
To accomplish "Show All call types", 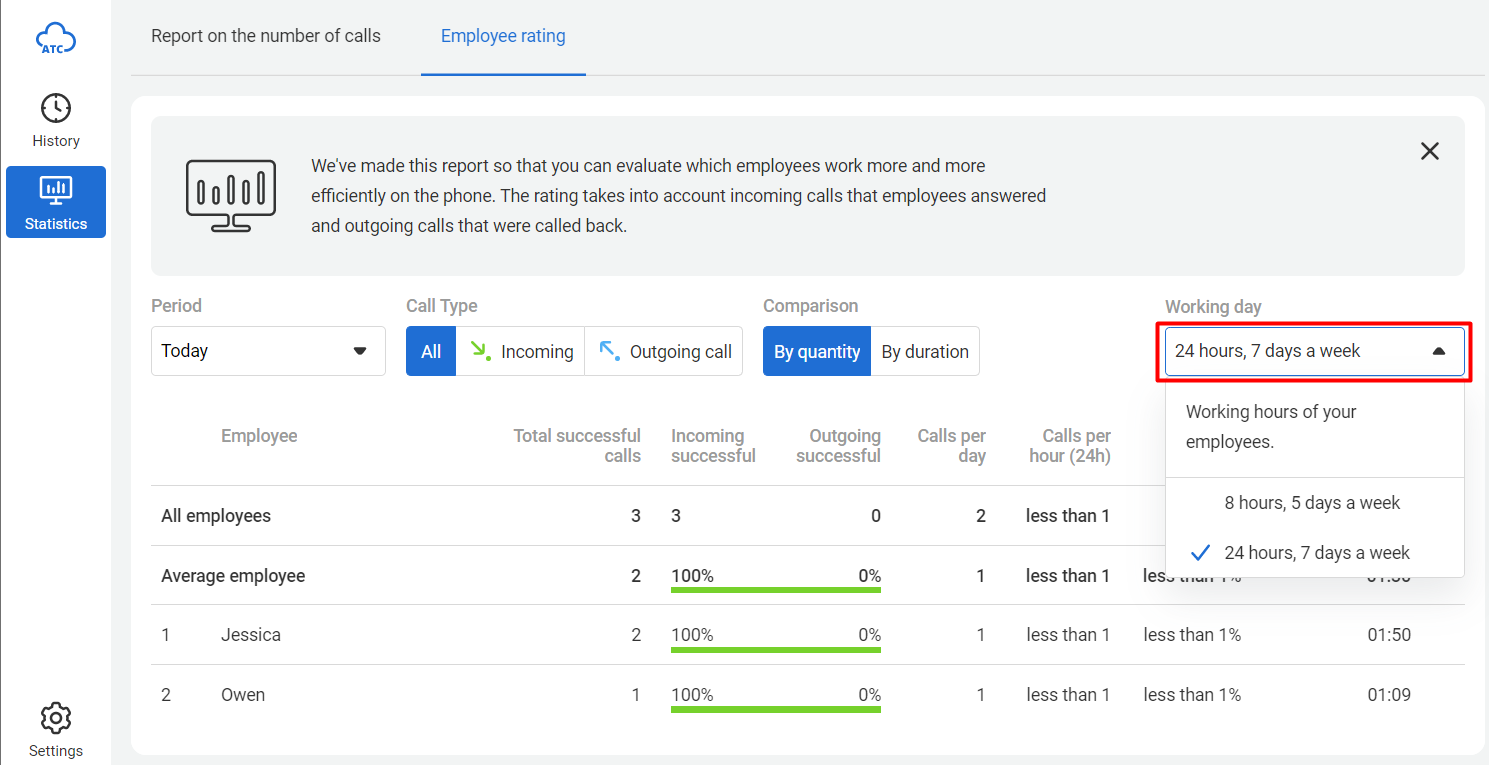I will 431,352.
